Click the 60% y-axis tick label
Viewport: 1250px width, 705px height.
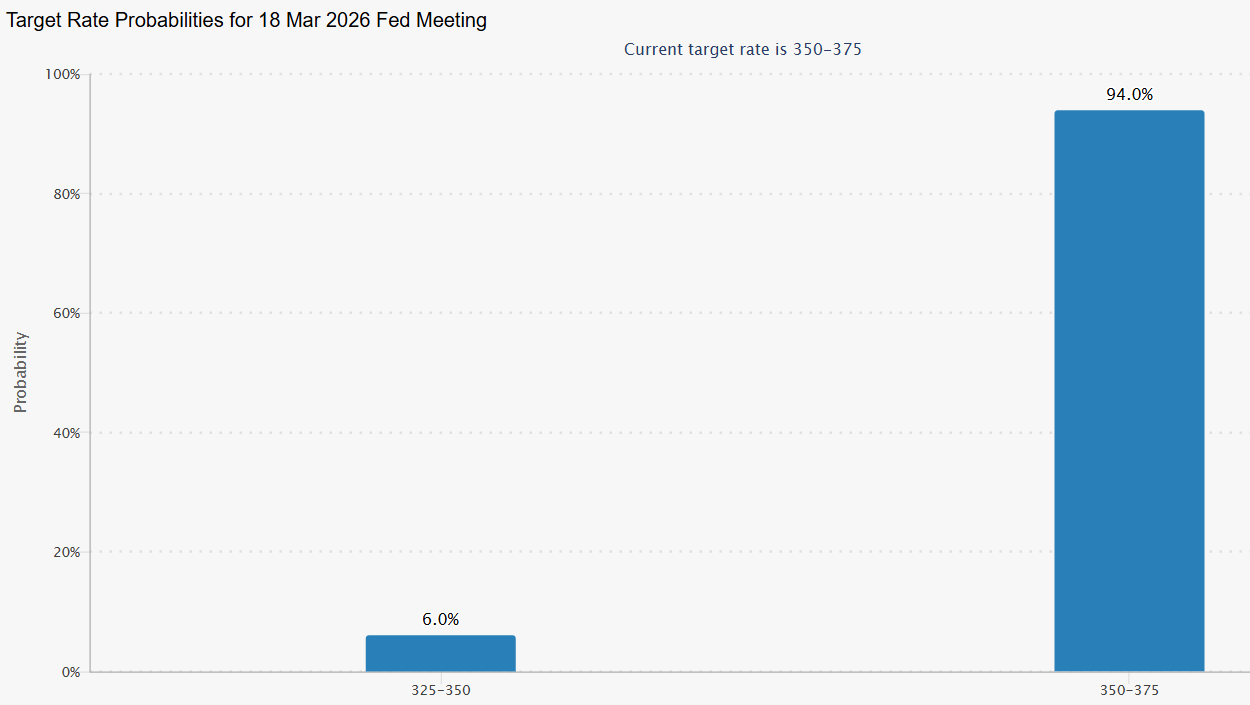[x=66, y=313]
